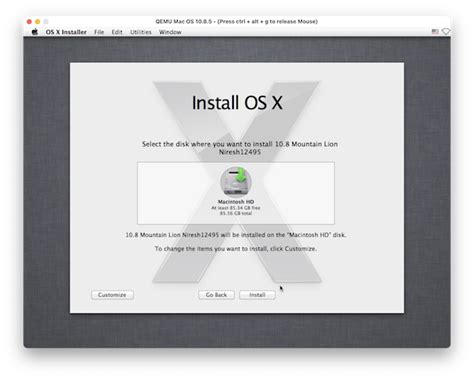
Task: Open the OS X Installer menu
Action: pos(66,32)
